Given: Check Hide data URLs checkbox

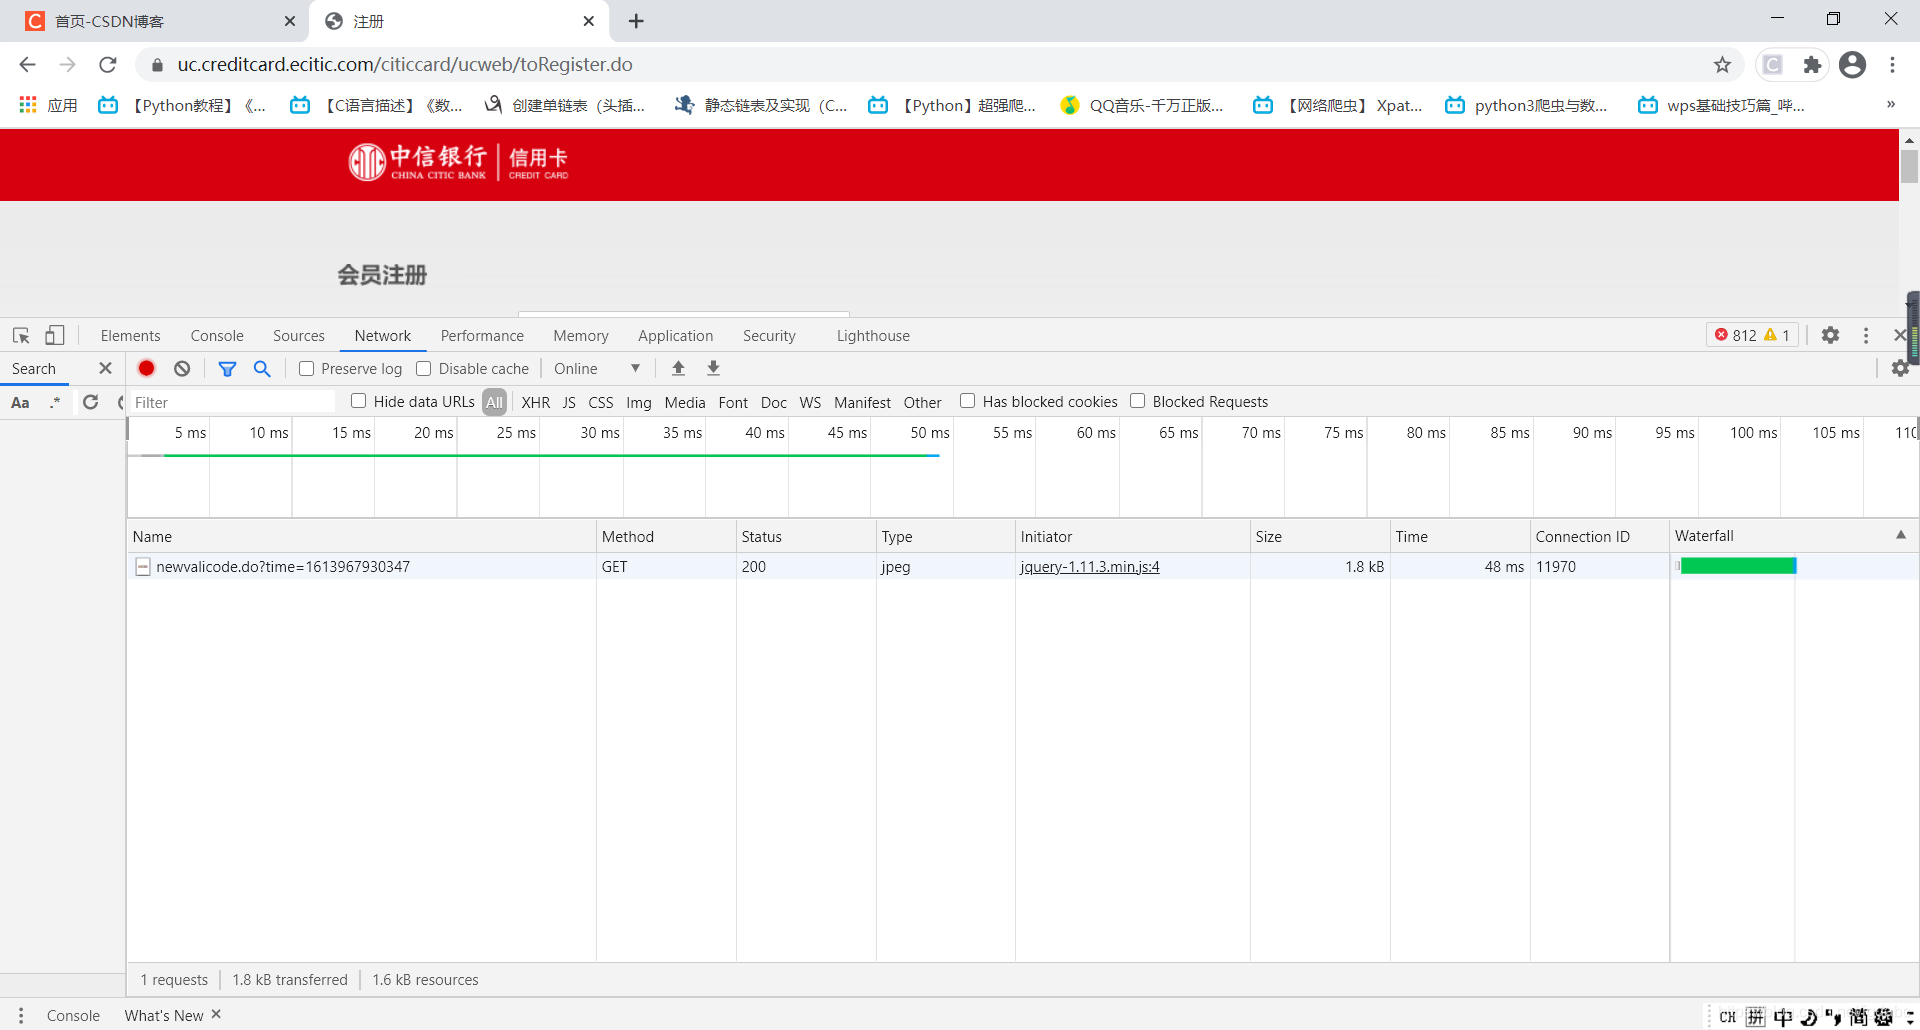Looking at the screenshot, I should pos(358,401).
